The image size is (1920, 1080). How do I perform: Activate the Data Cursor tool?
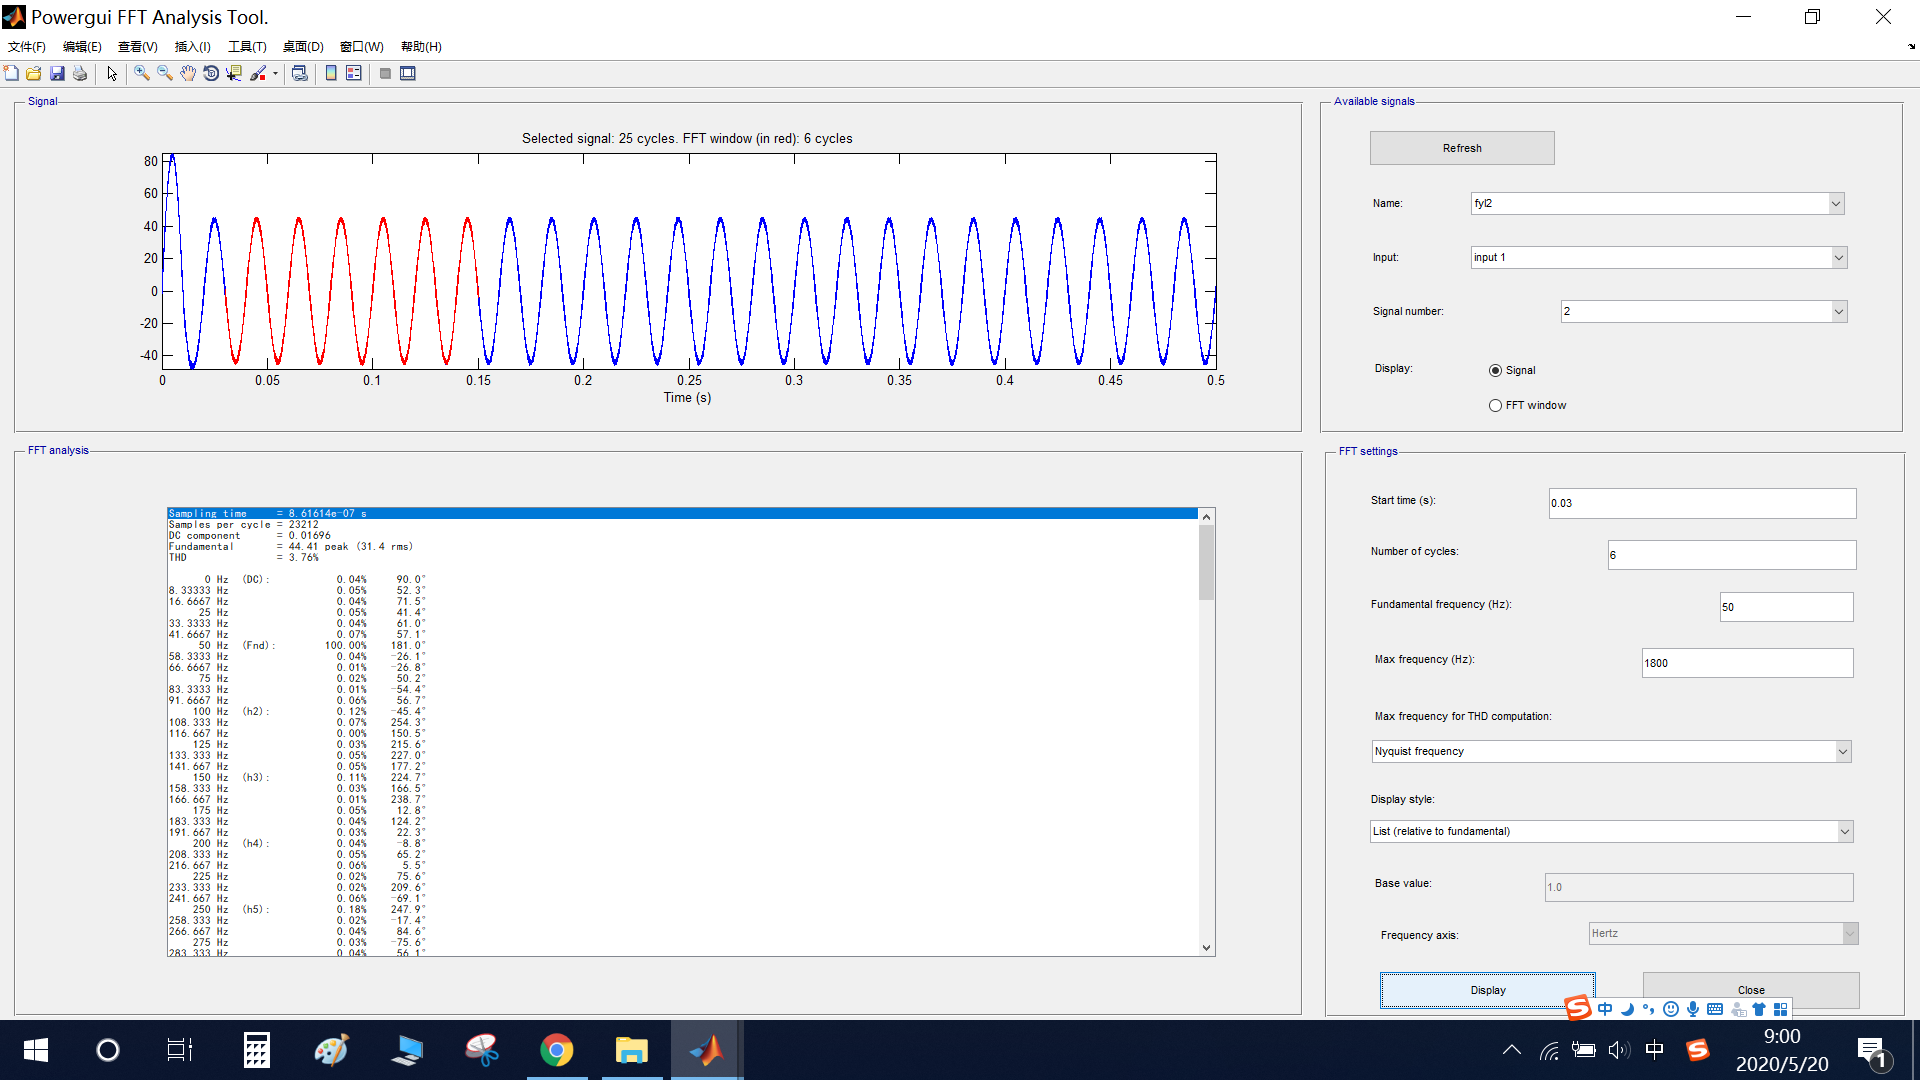[234, 72]
